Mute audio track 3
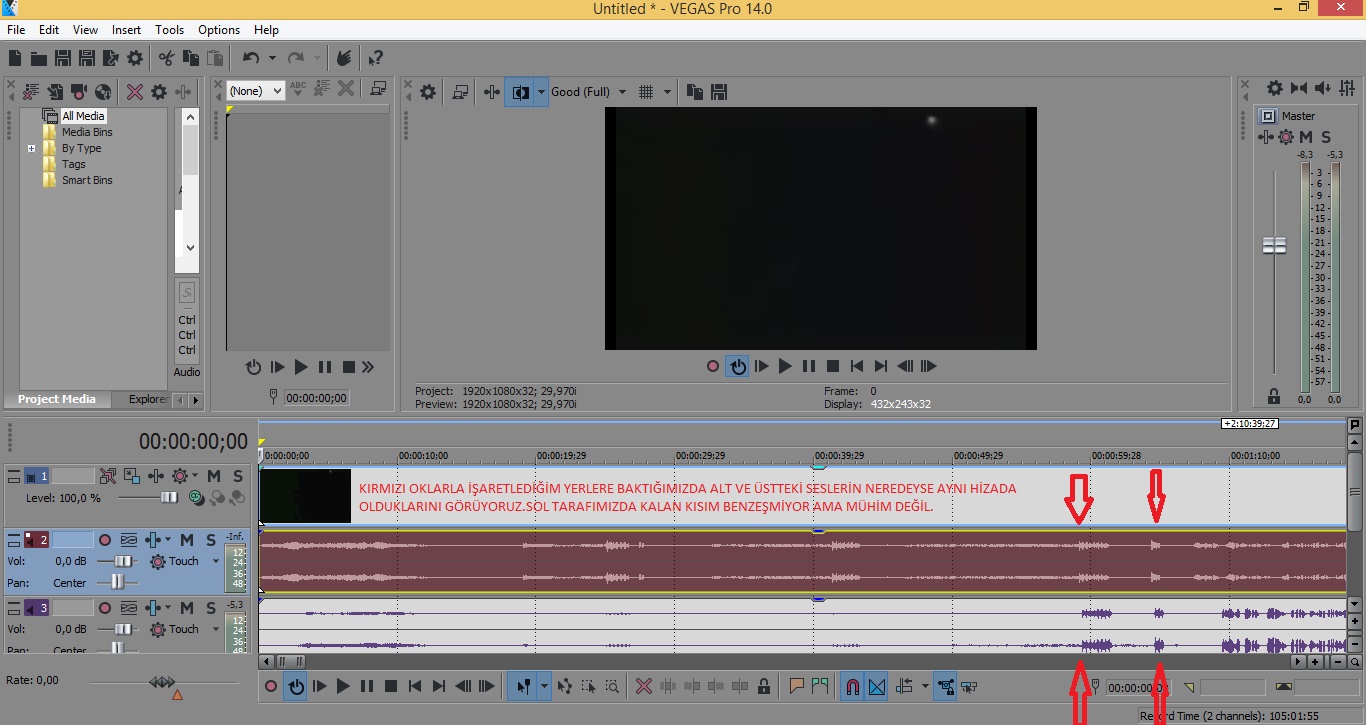 click(187, 608)
